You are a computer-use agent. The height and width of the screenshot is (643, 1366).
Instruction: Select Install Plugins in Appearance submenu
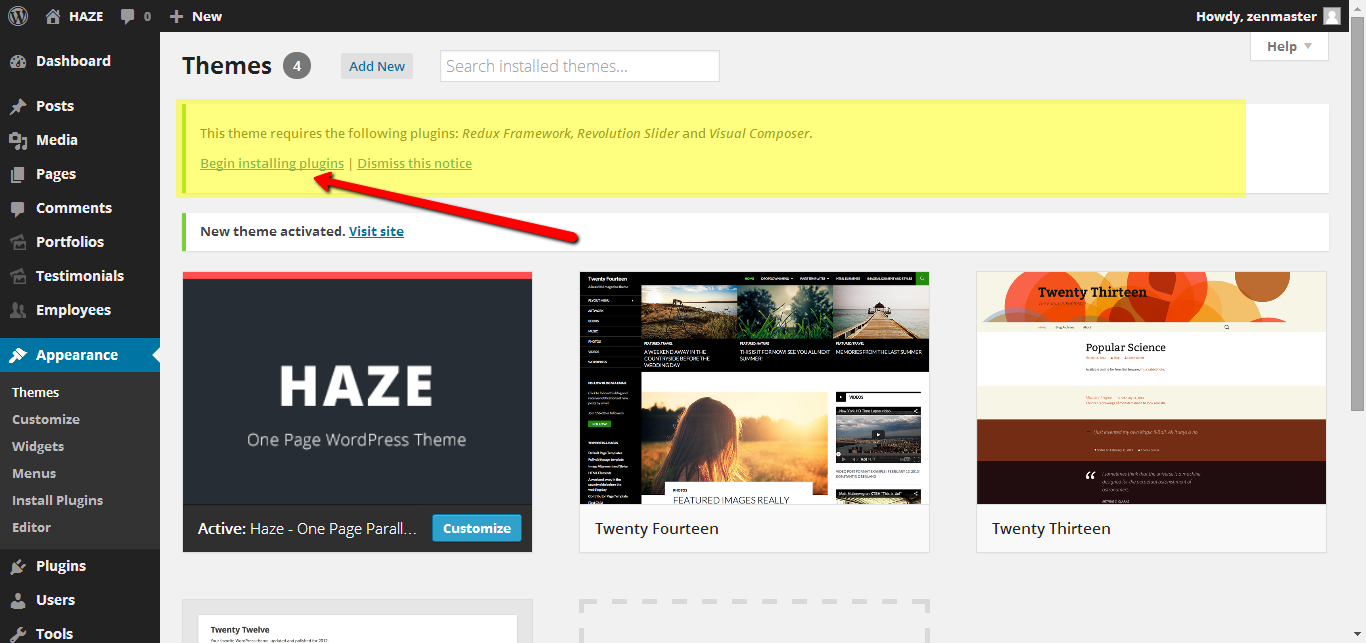tap(57, 500)
